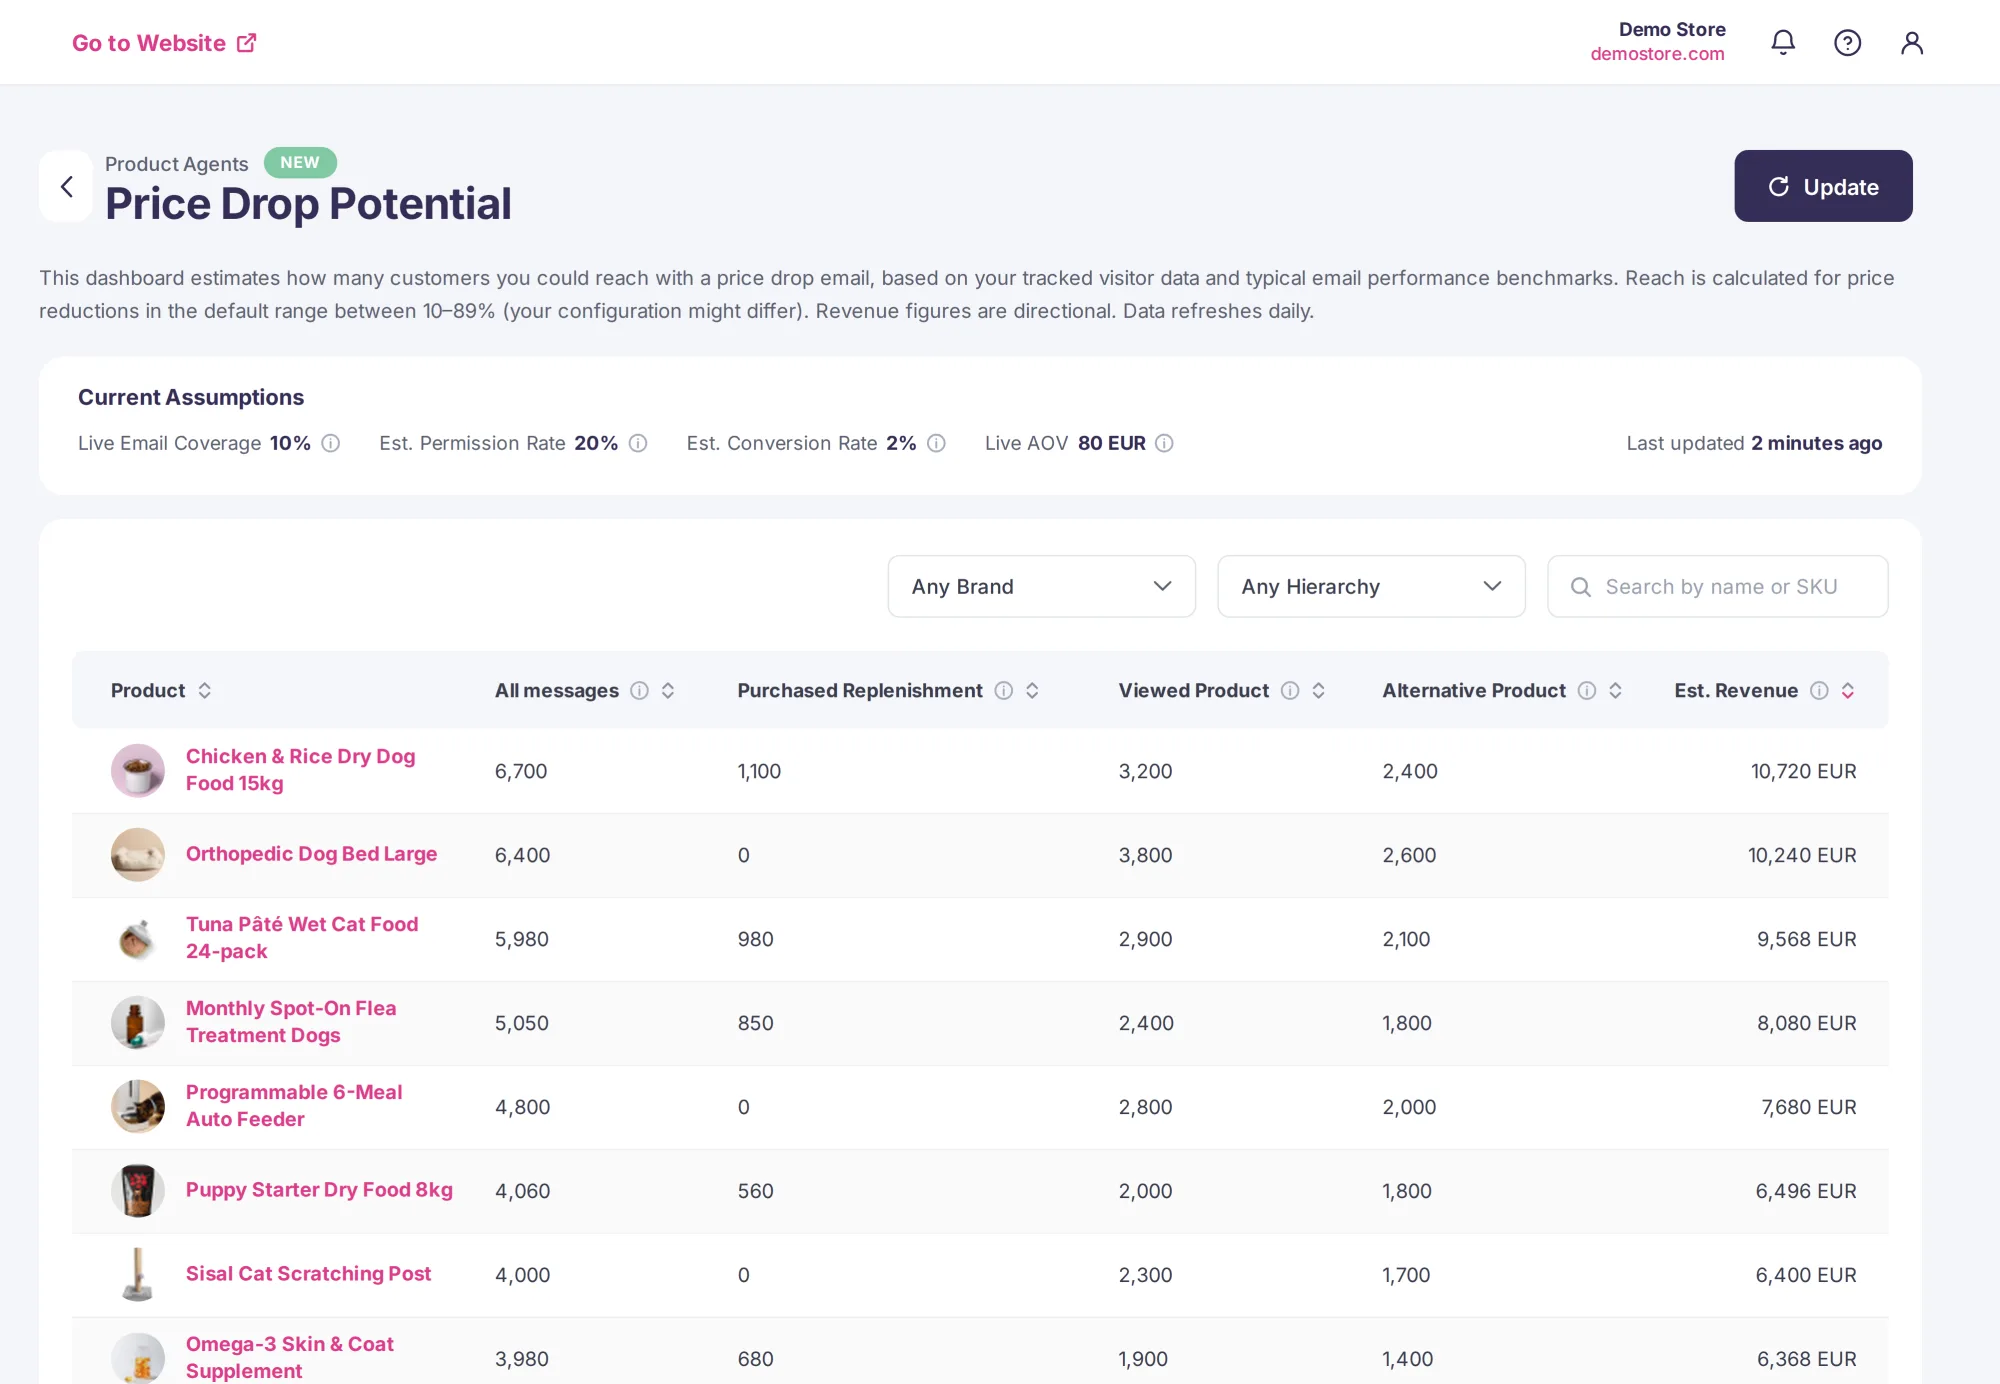Image resolution: width=2000 pixels, height=1384 pixels.
Task: Open the notifications bell
Action: click(x=1783, y=42)
